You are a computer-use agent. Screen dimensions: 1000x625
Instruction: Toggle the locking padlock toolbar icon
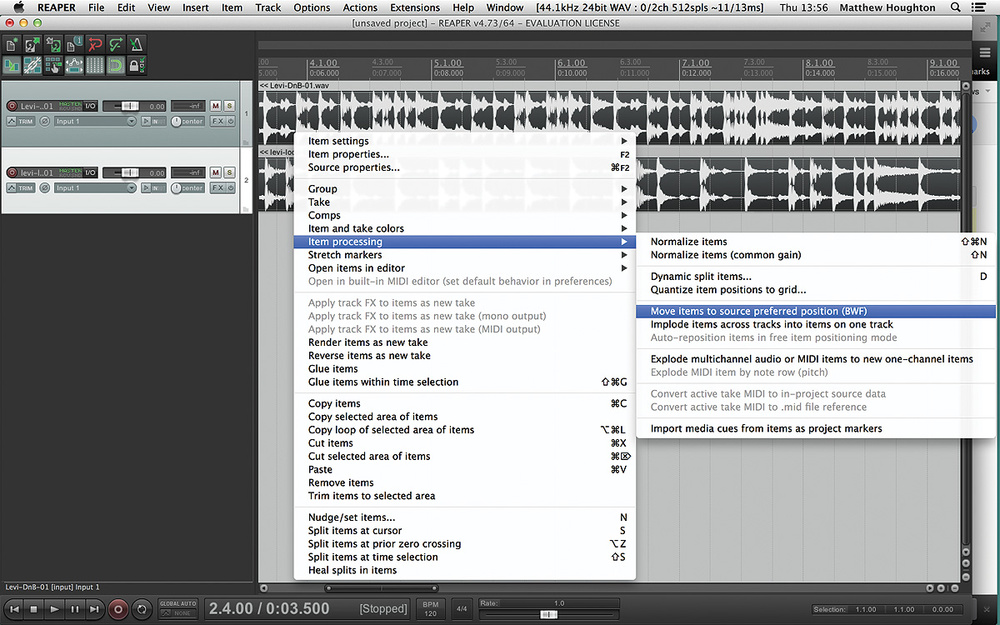[136, 65]
